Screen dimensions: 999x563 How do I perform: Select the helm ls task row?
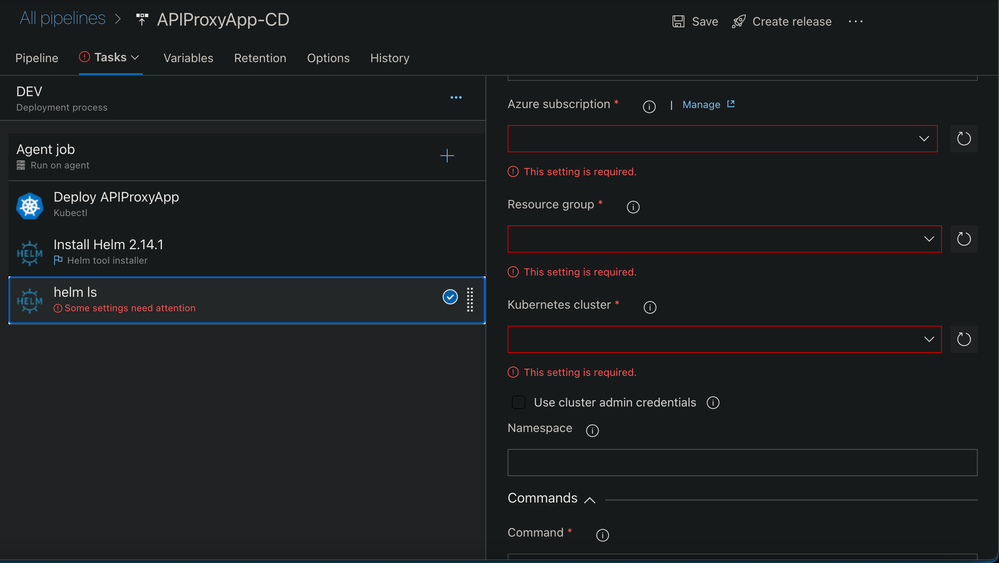point(247,301)
